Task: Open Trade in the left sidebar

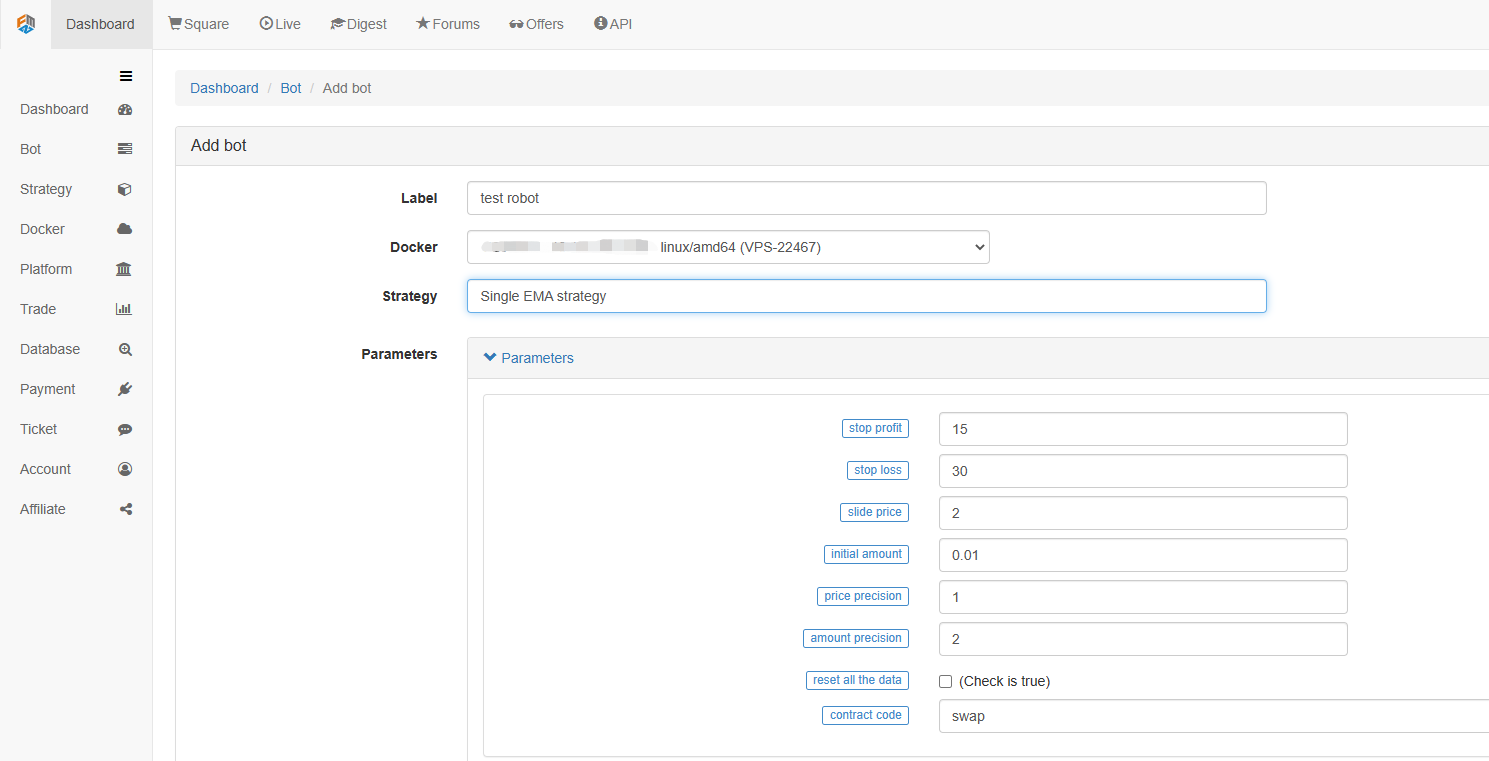Action: (38, 309)
